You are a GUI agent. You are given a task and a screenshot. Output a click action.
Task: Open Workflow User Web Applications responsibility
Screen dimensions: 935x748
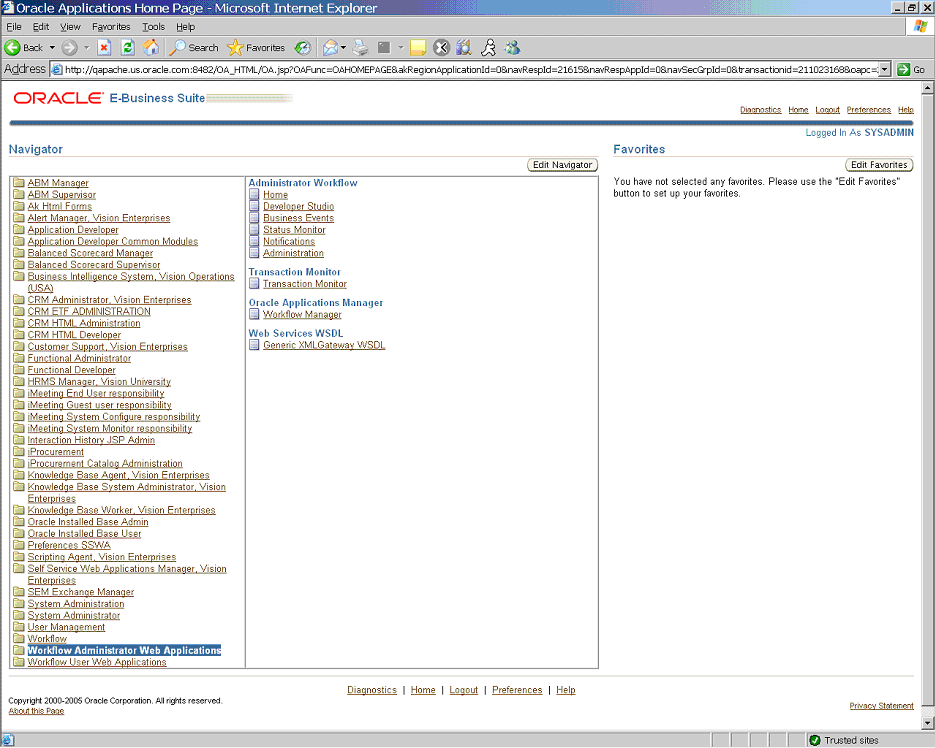click(x=97, y=662)
